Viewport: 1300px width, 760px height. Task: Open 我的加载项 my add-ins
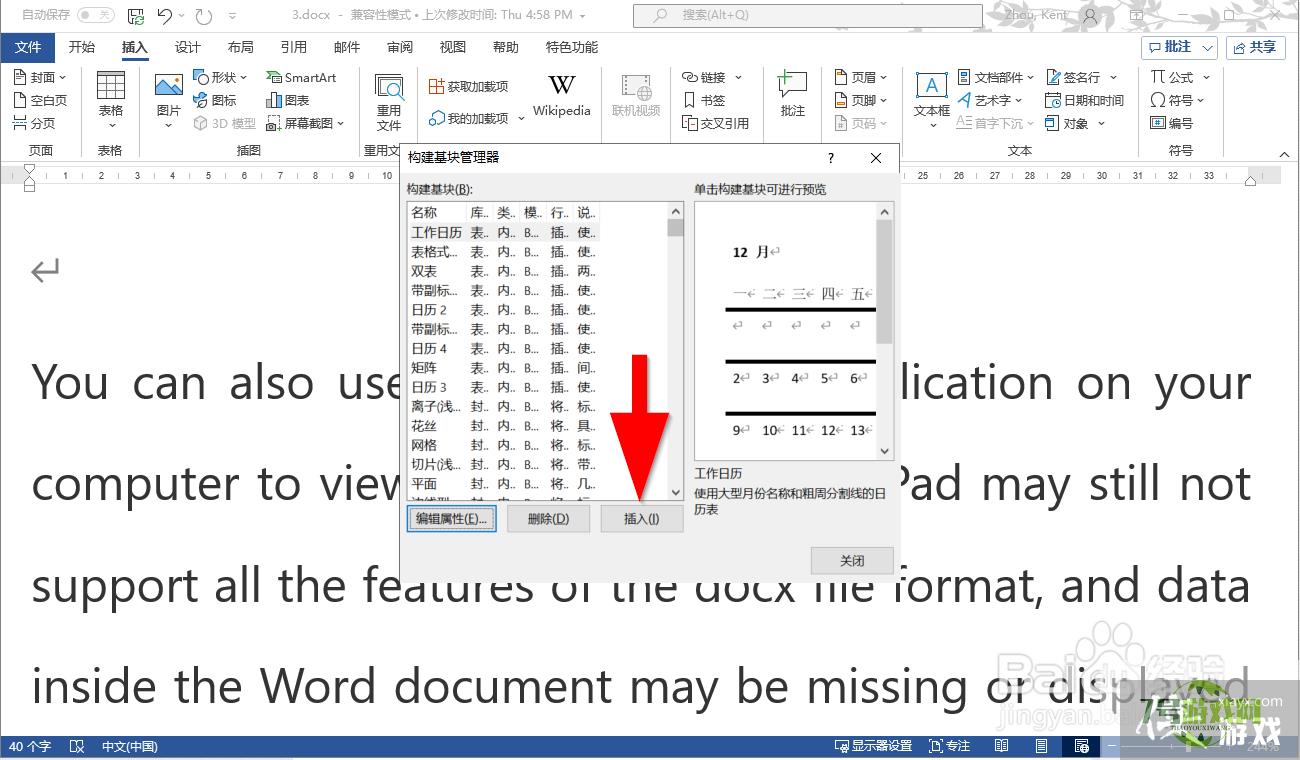[476, 118]
